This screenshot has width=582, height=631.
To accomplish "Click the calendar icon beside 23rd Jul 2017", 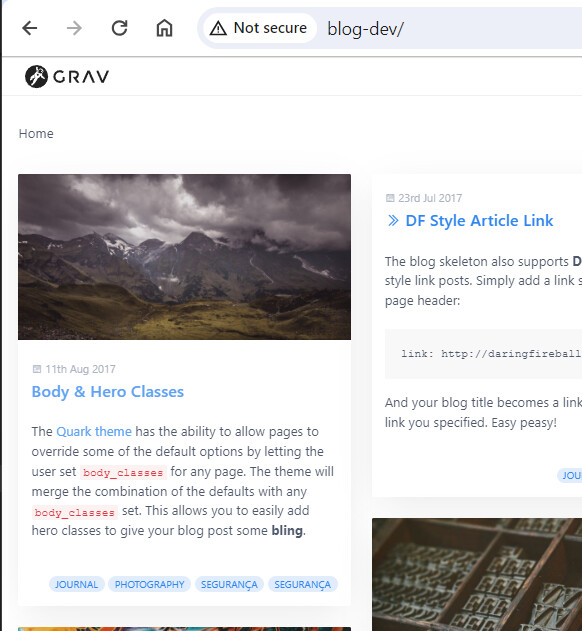I will coord(390,198).
